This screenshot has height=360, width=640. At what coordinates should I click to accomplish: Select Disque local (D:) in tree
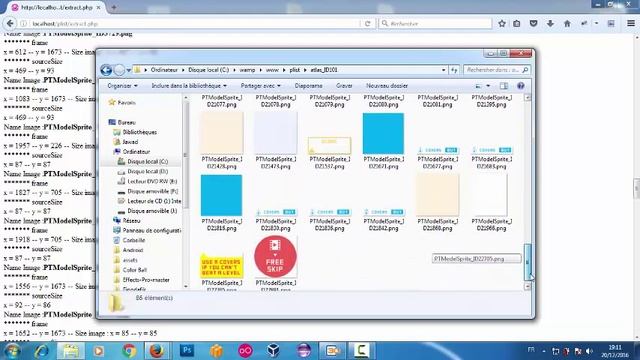click(x=143, y=171)
